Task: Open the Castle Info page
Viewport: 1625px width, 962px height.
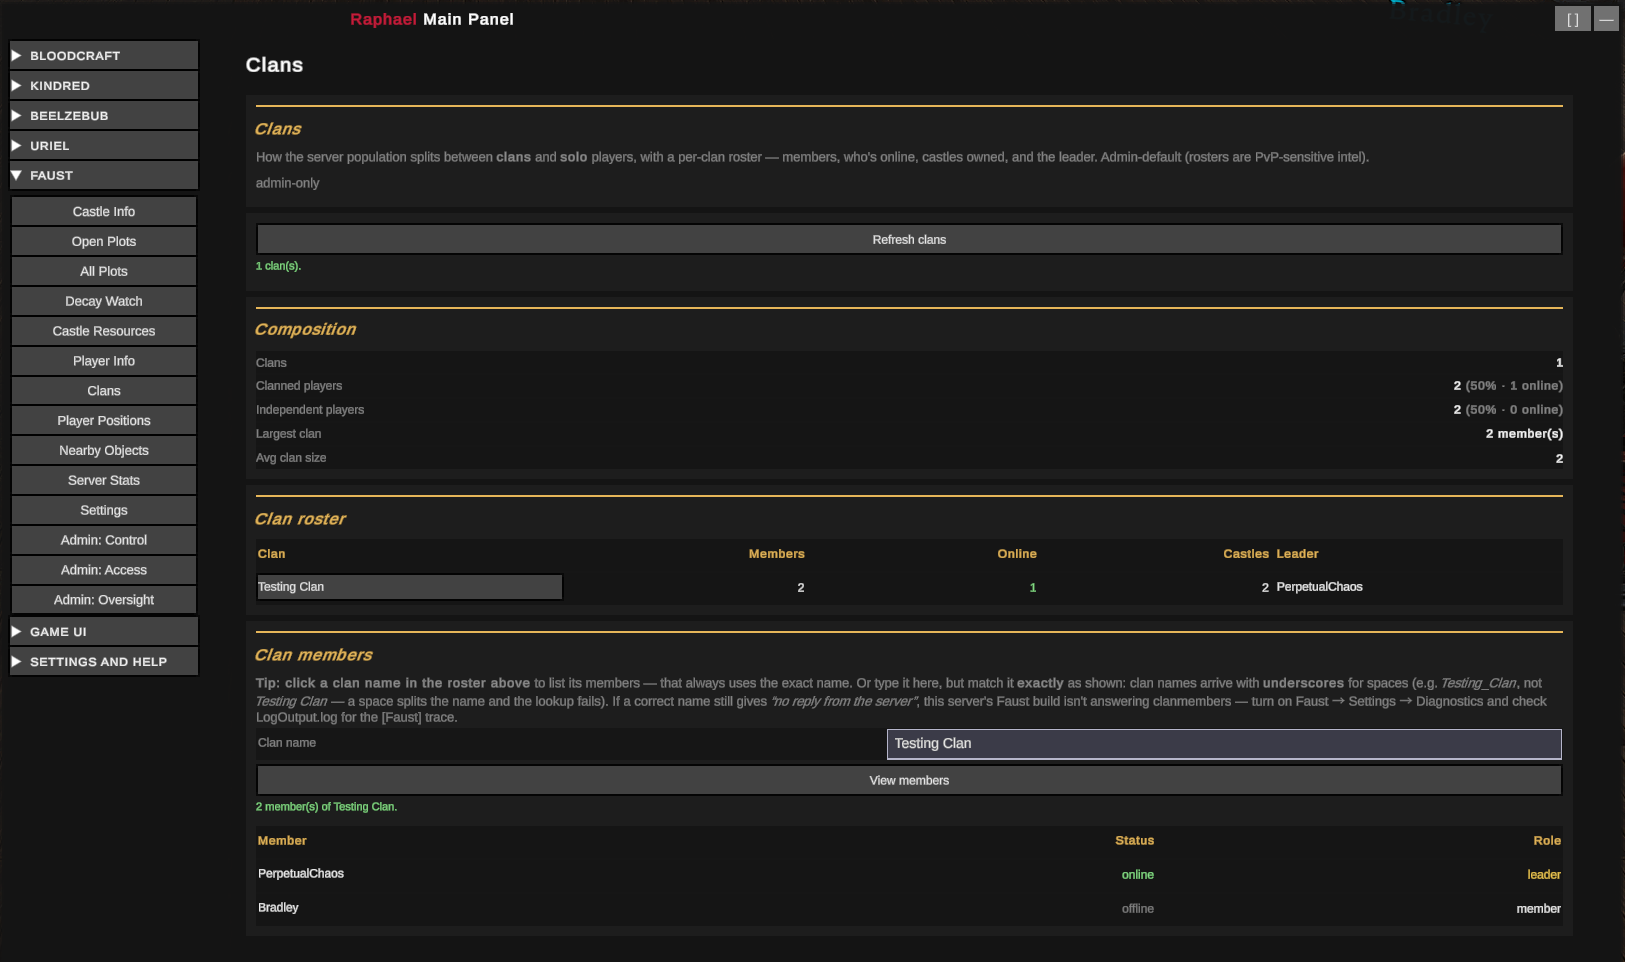Action: pyautogui.click(x=104, y=212)
